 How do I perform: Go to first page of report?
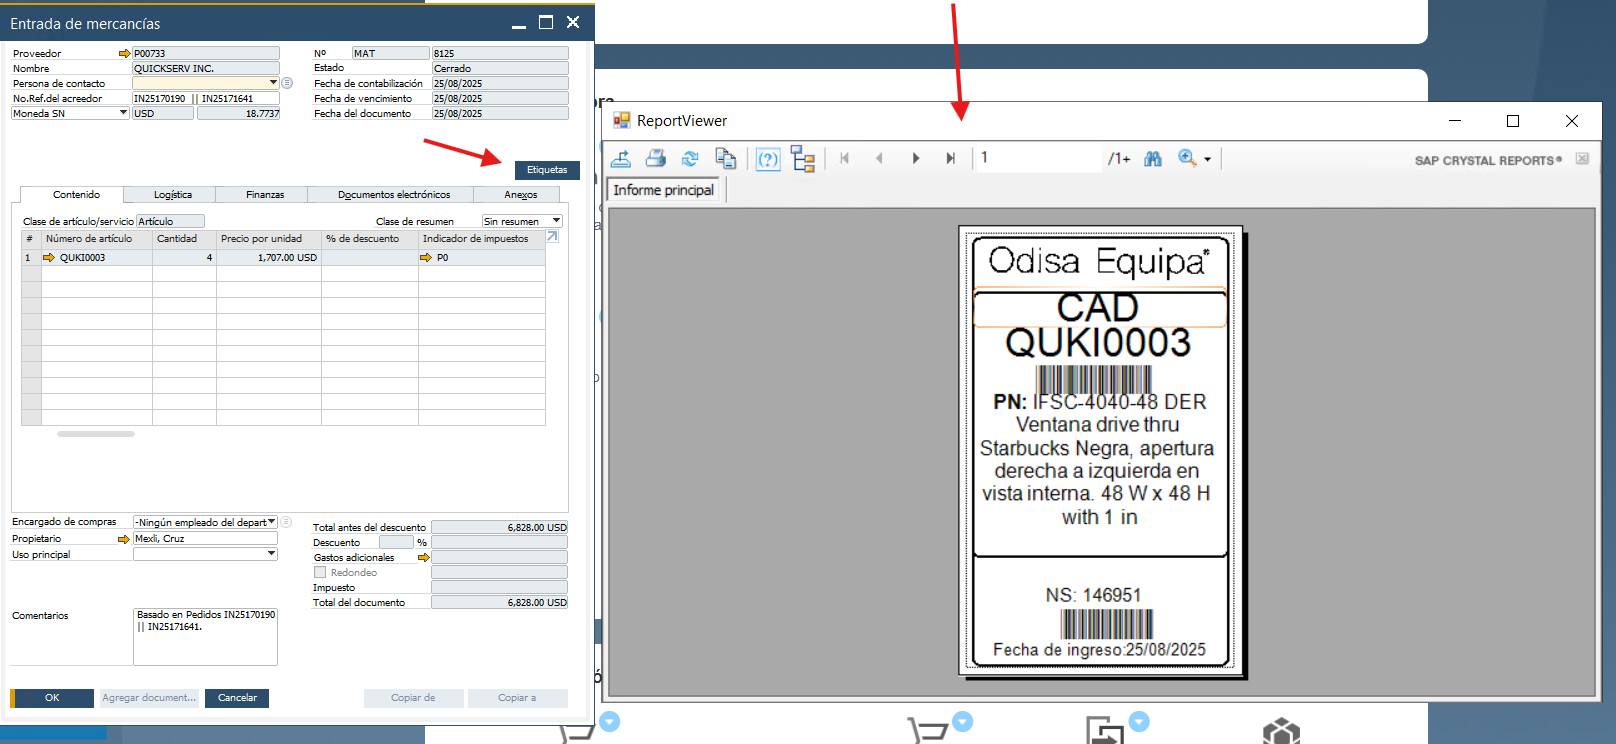tap(845, 158)
